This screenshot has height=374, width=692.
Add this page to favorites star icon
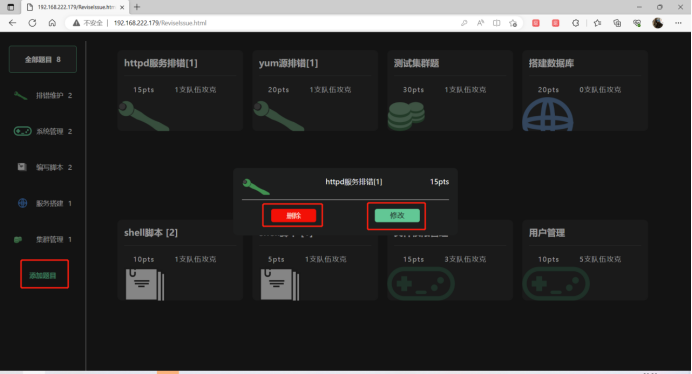pos(513,23)
